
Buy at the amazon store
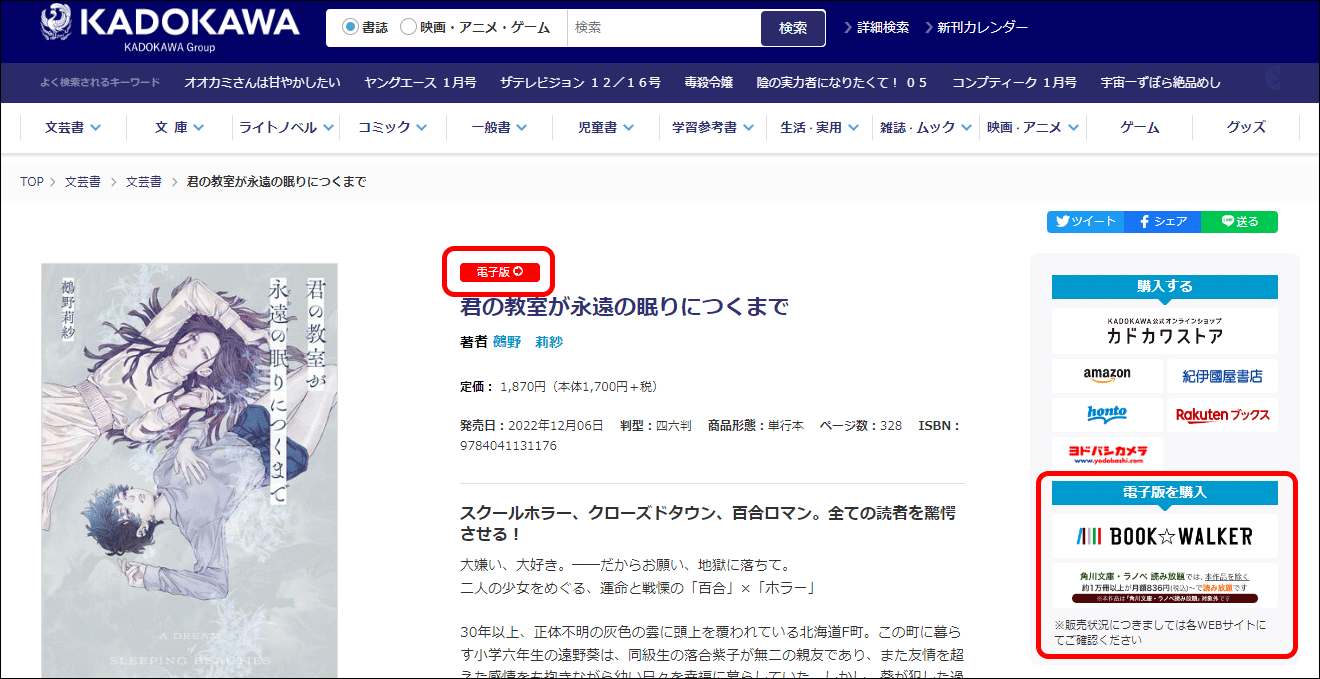click(1107, 376)
